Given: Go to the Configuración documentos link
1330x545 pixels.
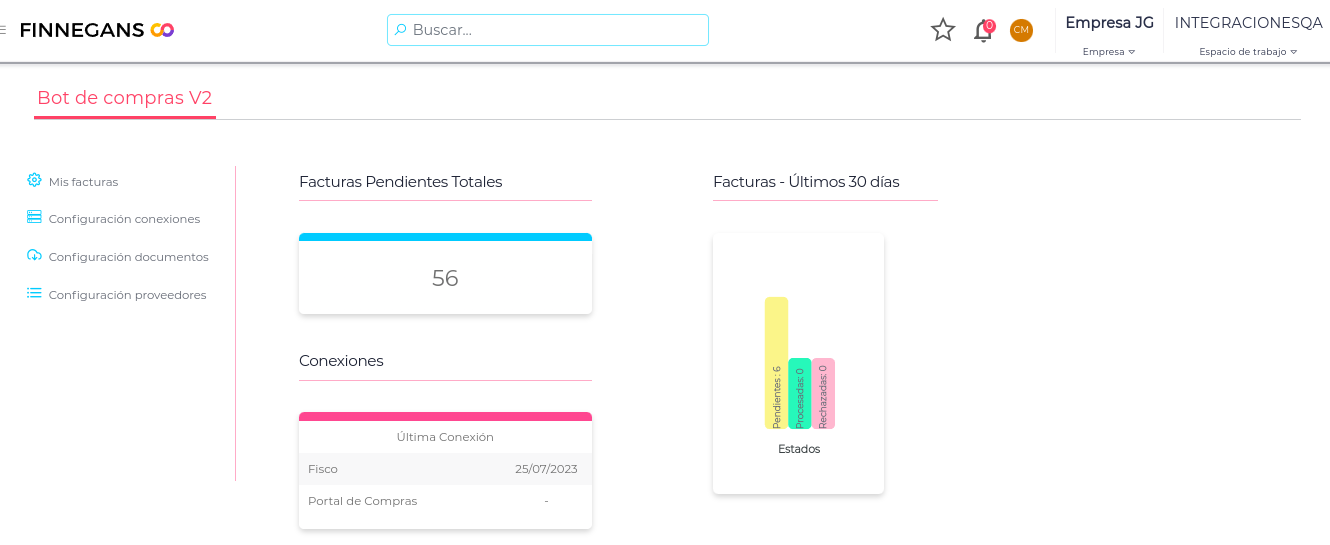Looking at the screenshot, I should point(128,257).
